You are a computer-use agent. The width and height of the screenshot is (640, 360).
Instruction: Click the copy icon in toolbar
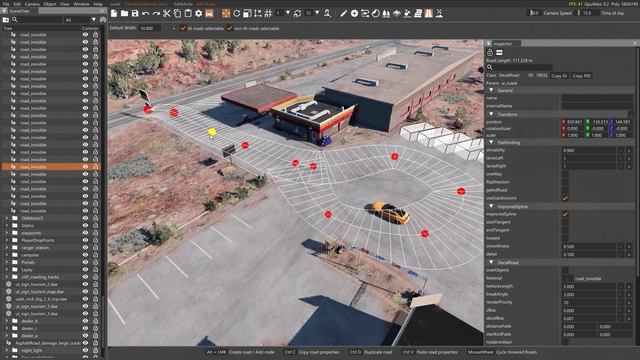(x=177, y=13)
